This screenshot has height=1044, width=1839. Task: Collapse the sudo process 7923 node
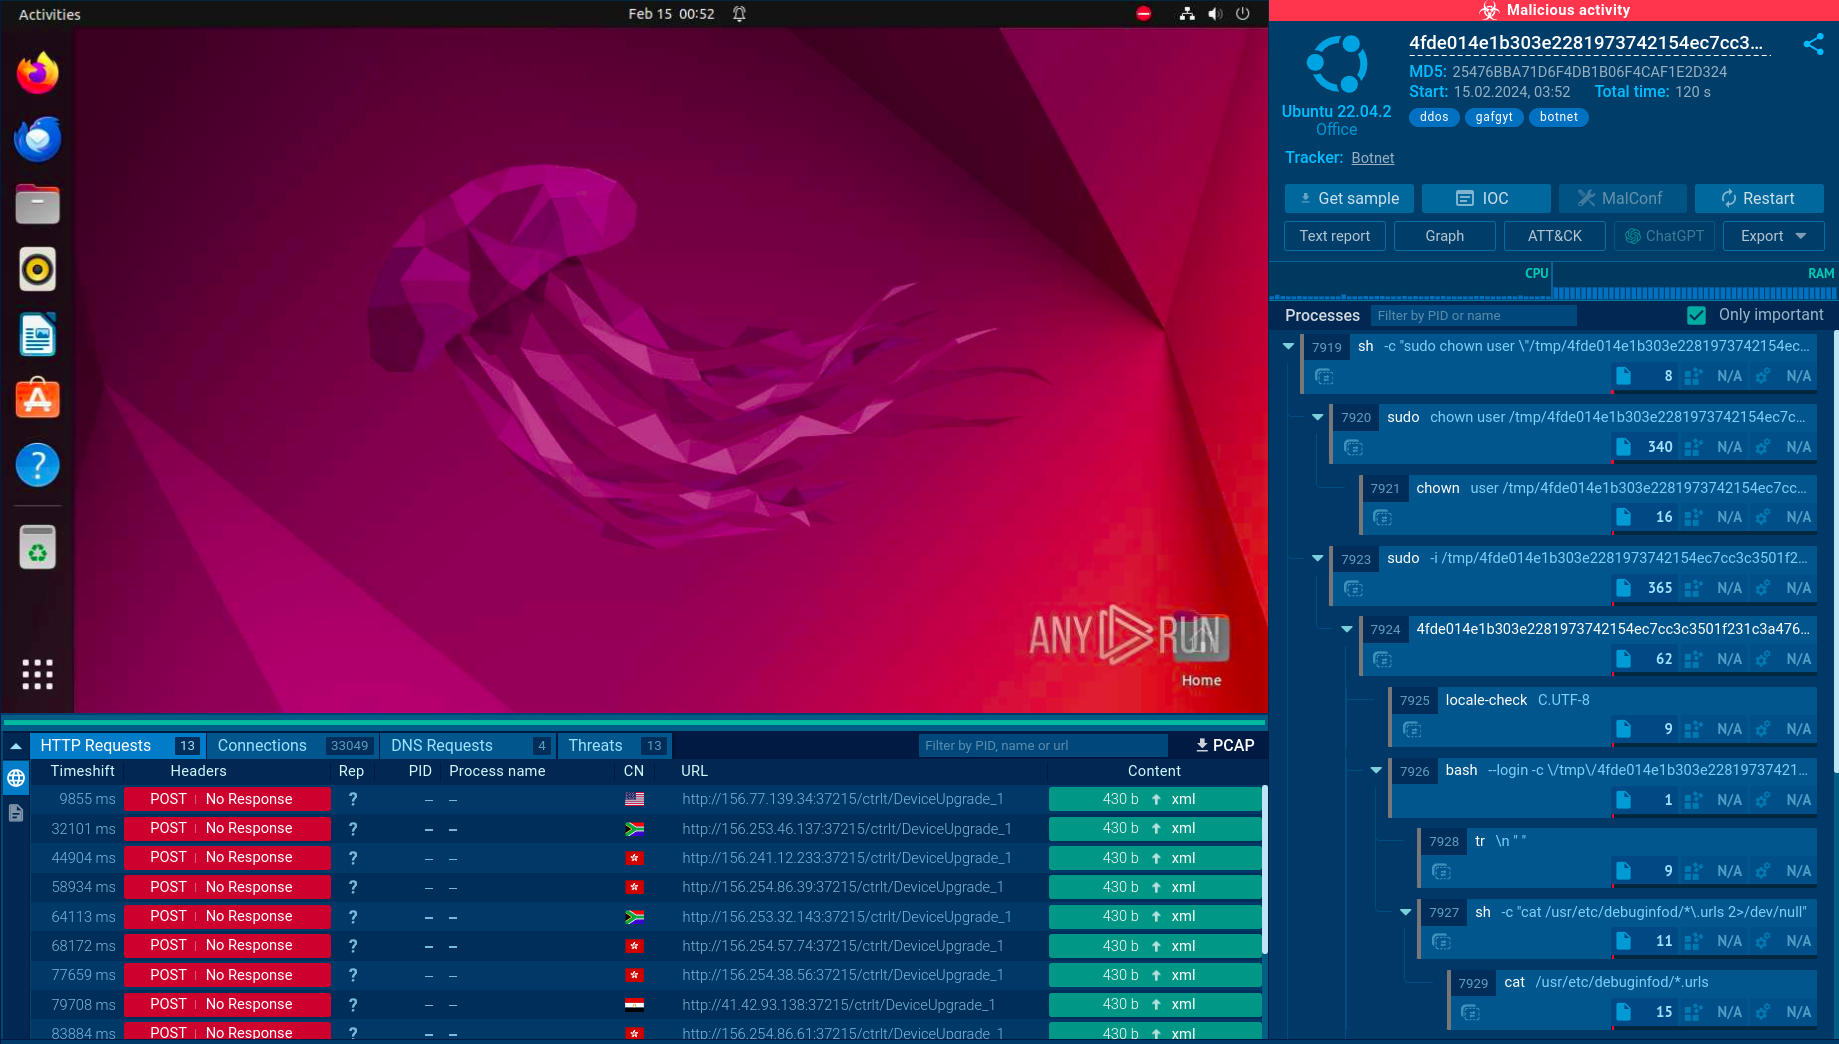(x=1317, y=558)
